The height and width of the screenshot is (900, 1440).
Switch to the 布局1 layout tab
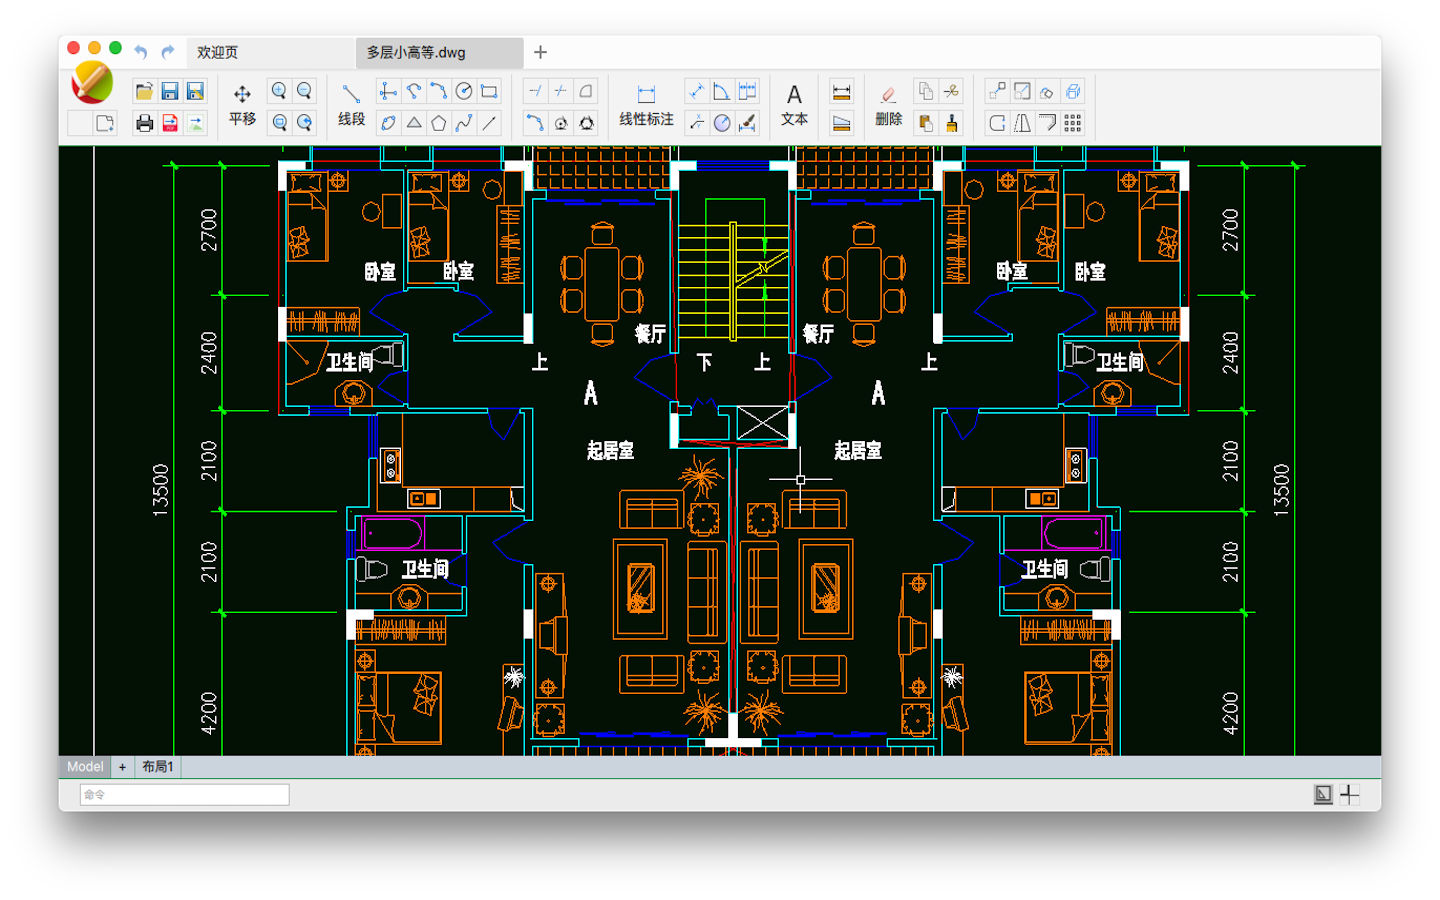click(158, 767)
